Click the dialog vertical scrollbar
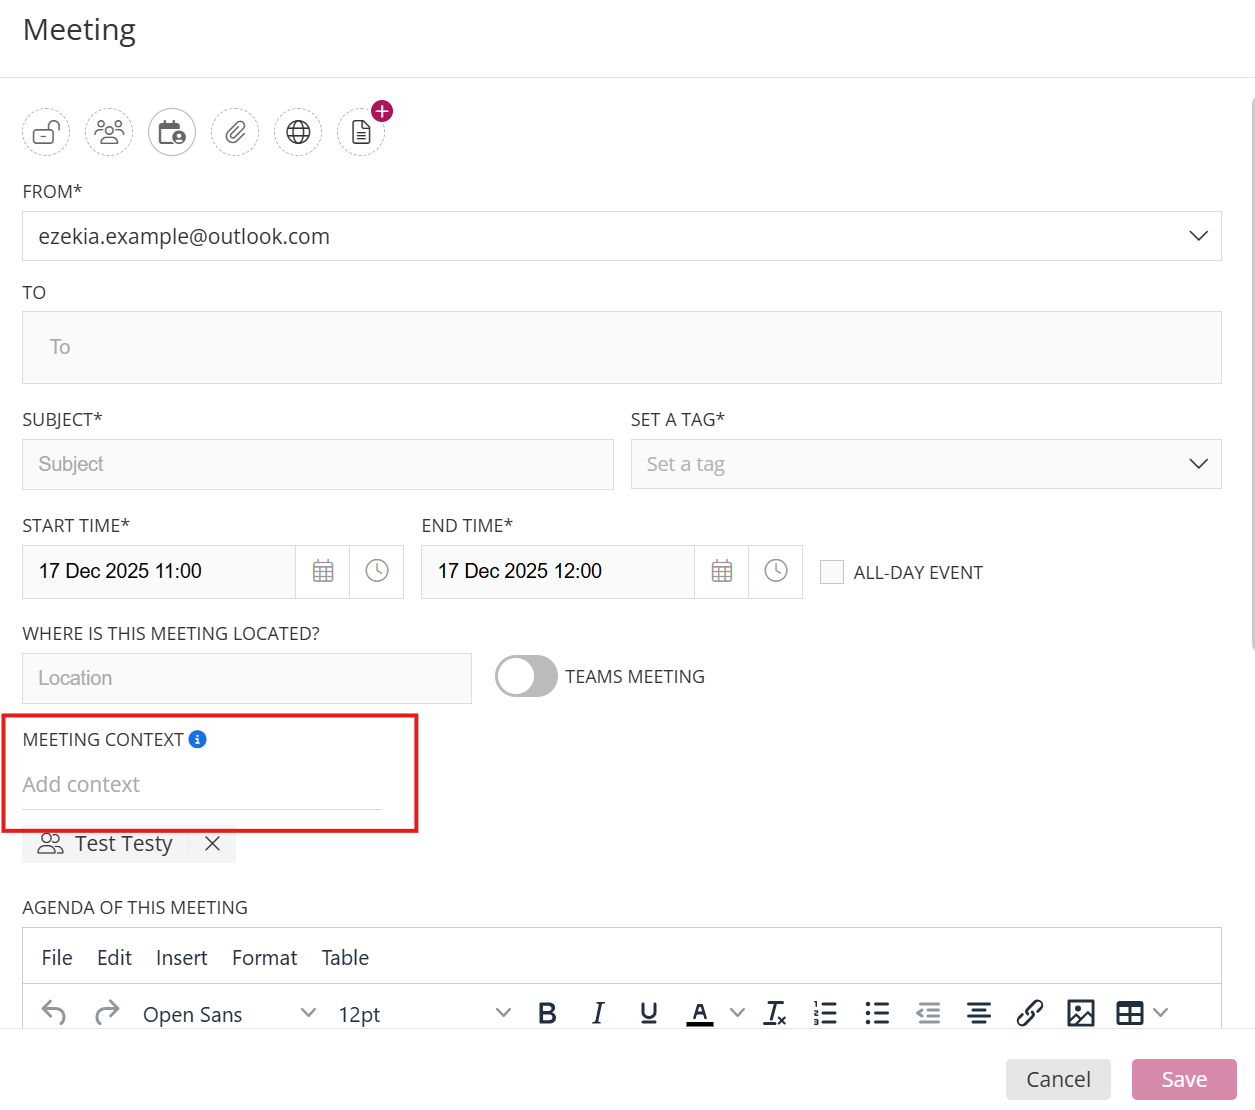Viewport: 1255px width, 1110px height. click(1252, 375)
